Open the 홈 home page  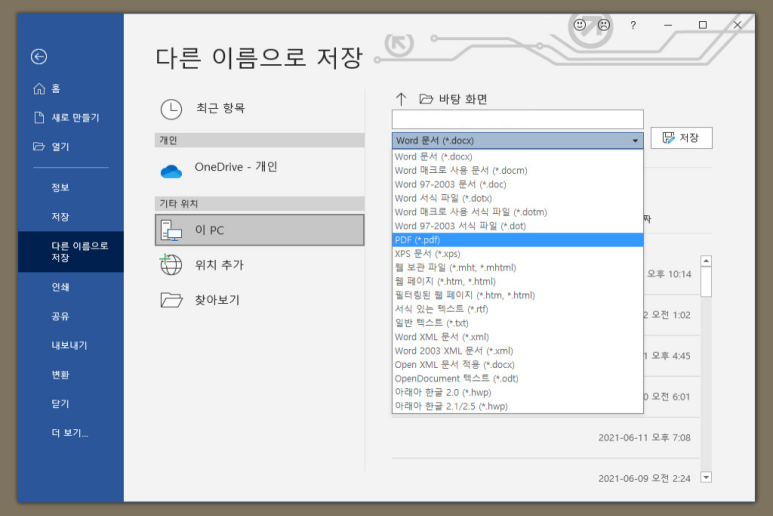(x=46, y=89)
